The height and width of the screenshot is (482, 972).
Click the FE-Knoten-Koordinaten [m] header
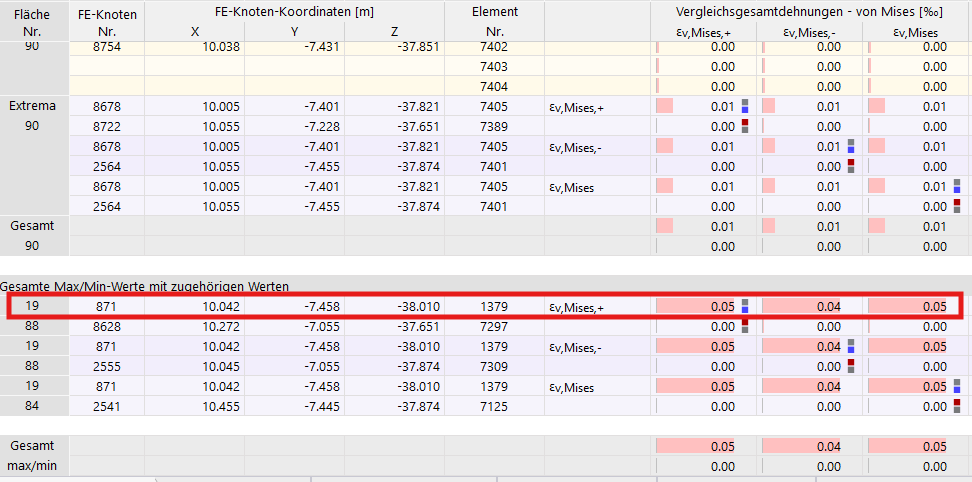click(x=294, y=12)
